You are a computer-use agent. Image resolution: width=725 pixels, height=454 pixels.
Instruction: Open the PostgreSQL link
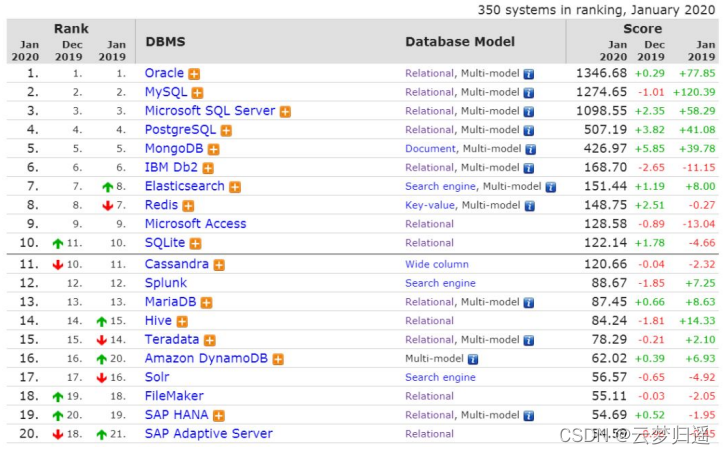pyautogui.click(x=180, y=130)
